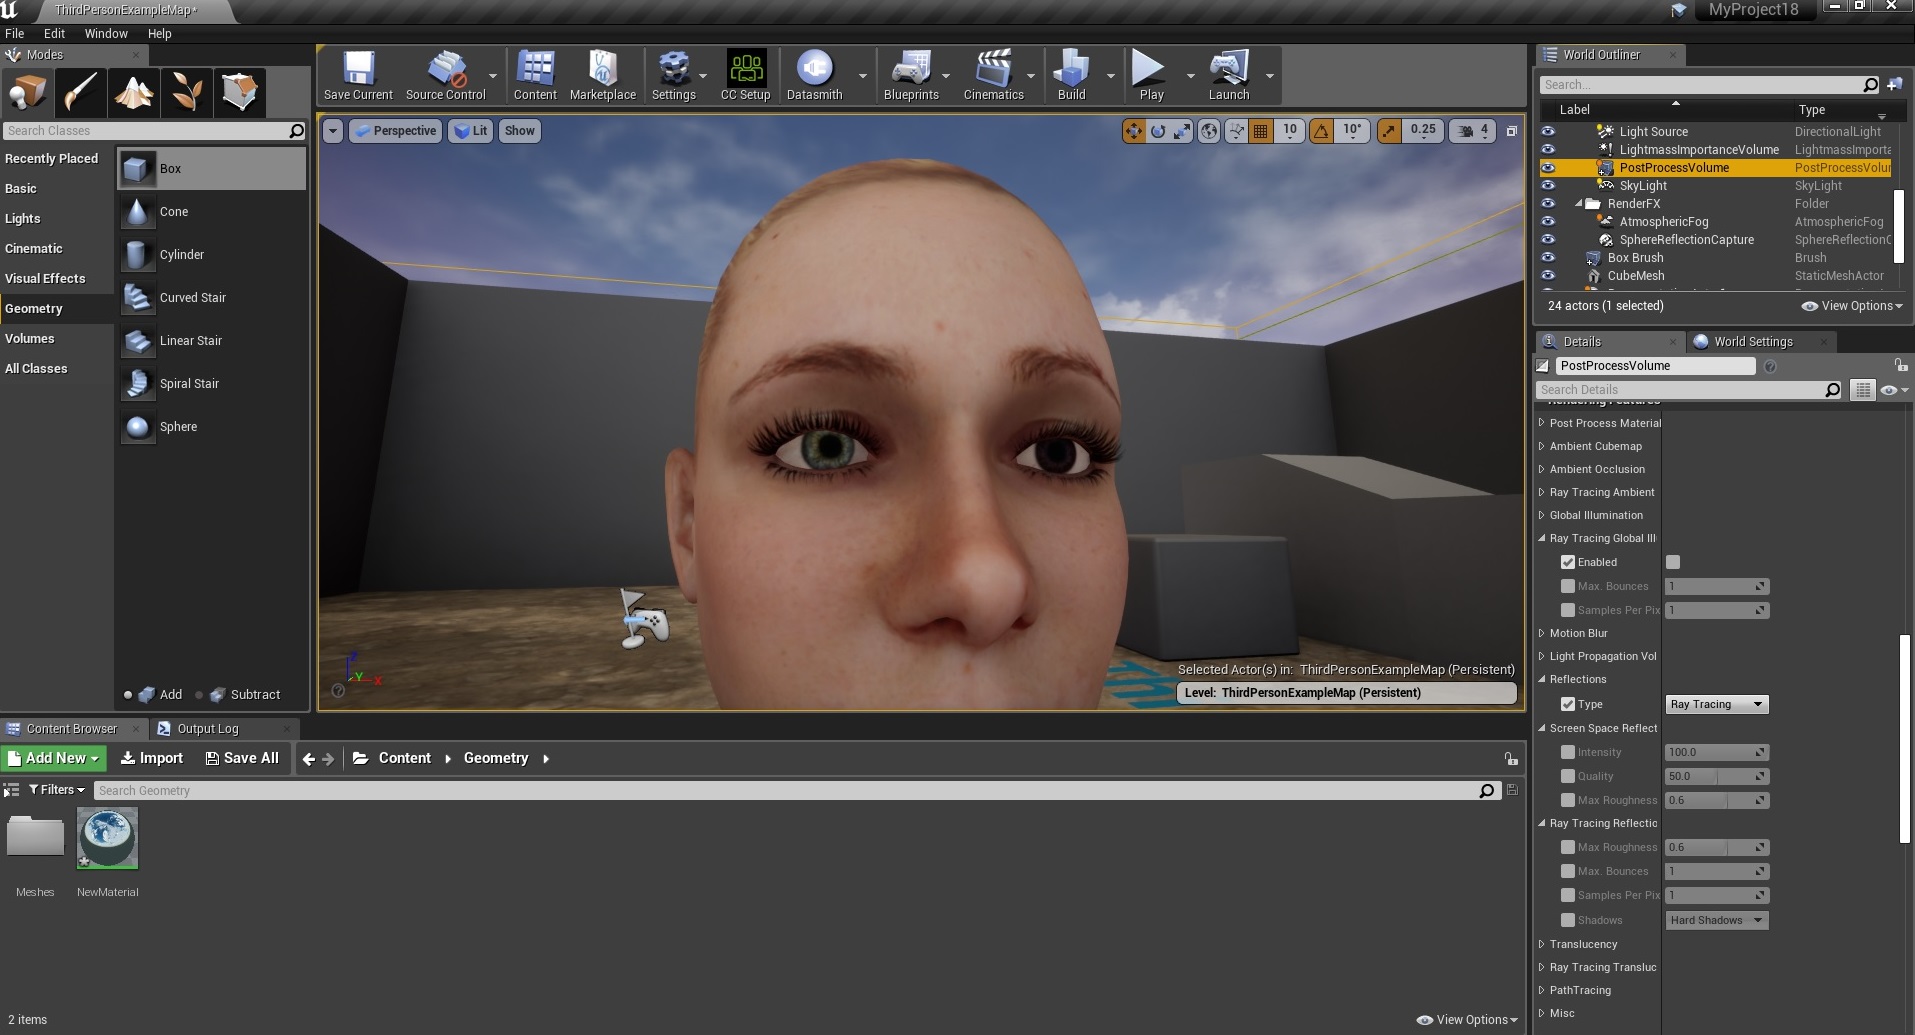Open the Window menu
The image size is (1915, 1035).
106,33
